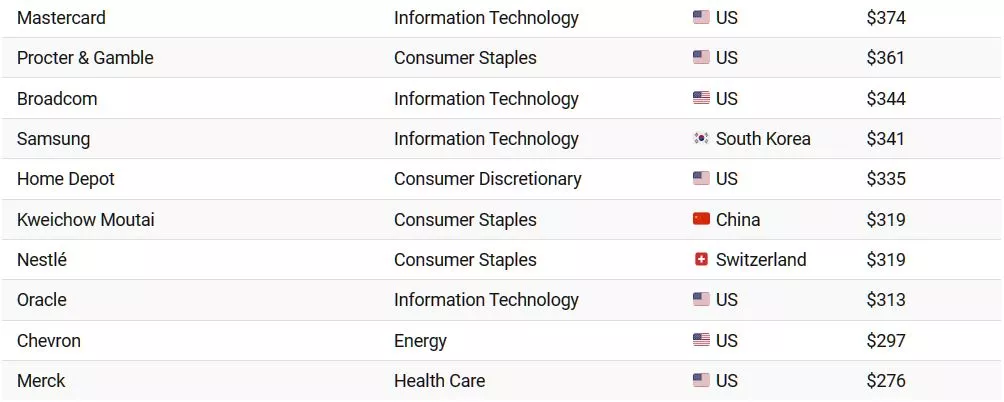Click the Broadcom company name
1004x402 pixels.
[57, 99]
